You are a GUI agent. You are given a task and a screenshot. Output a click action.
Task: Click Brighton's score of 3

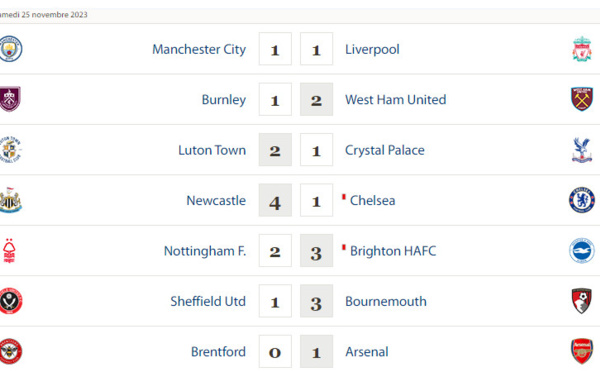(x=316, y=251)
